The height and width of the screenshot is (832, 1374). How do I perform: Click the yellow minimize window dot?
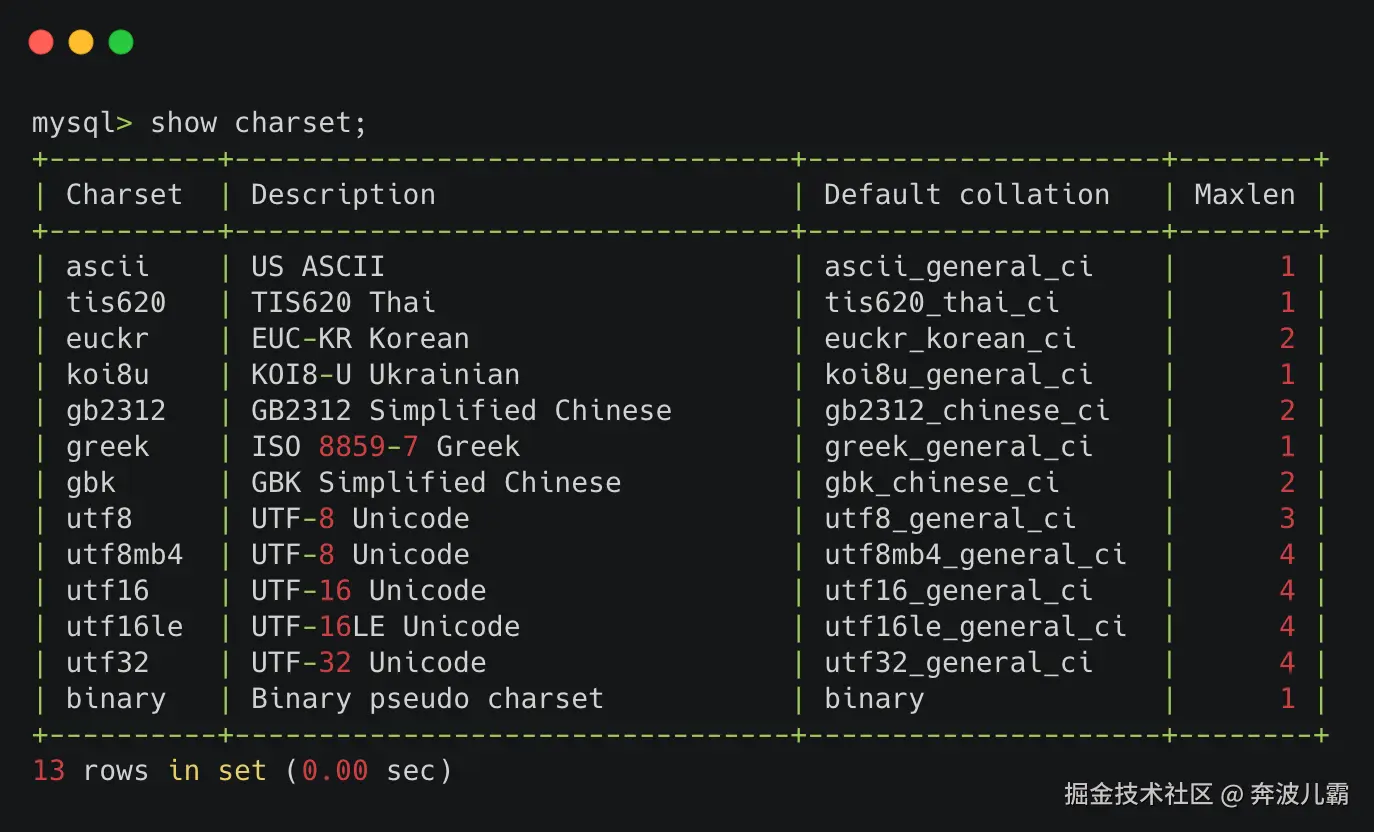(81, 42)
